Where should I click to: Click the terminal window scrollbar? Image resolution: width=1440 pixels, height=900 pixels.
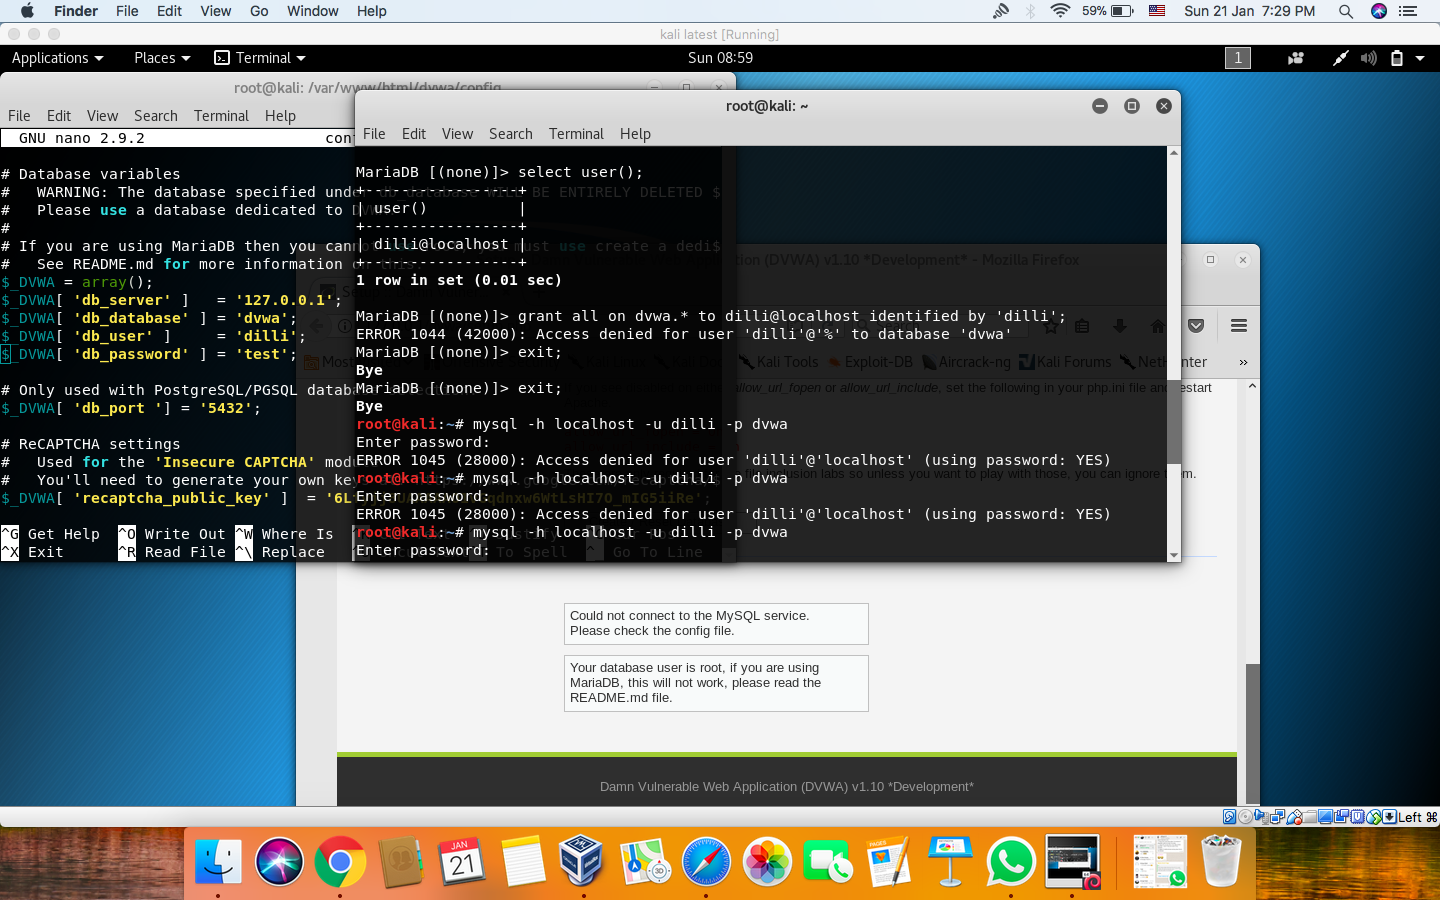[x=1172, y=420]
